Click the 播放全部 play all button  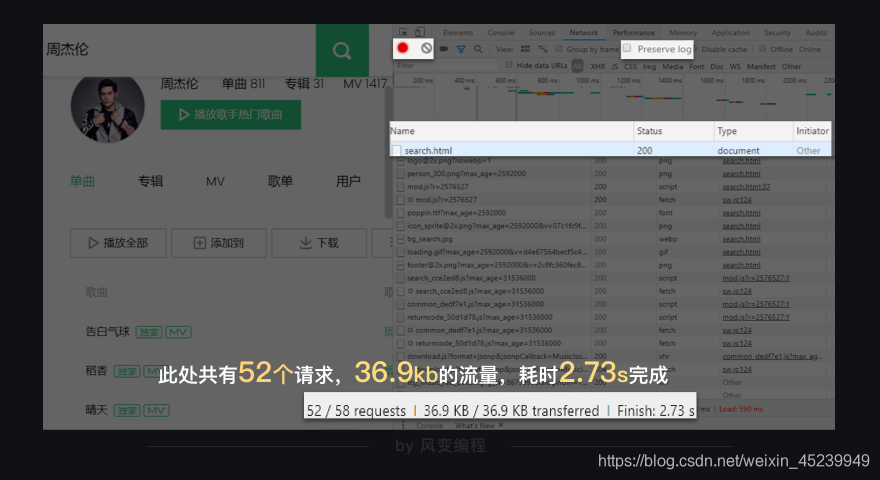tap(118, 243)
